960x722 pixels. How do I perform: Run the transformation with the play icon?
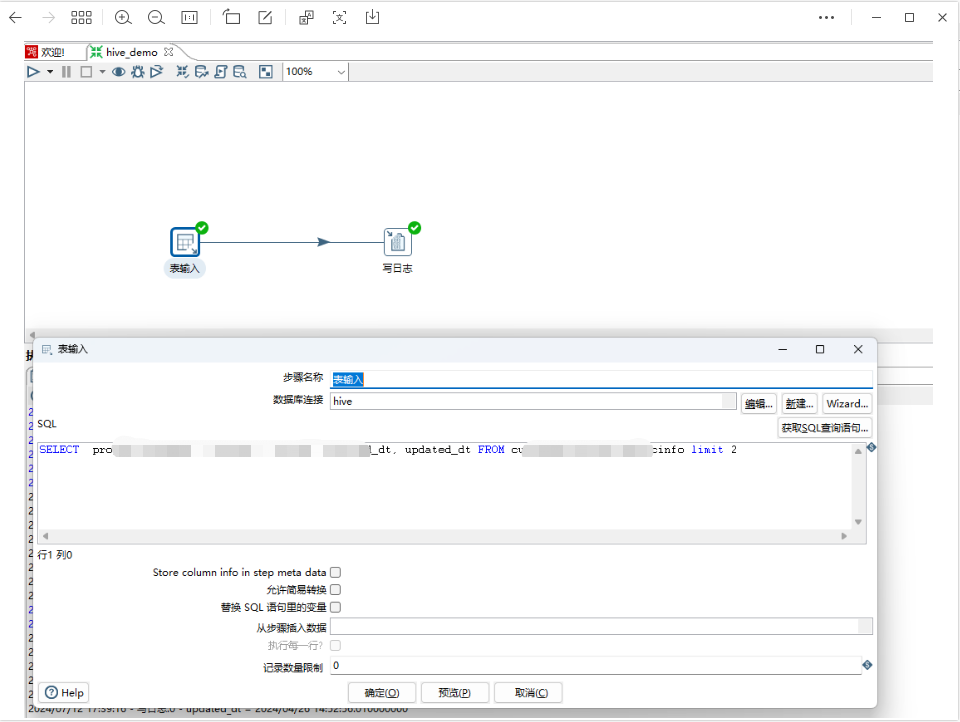click(x=33, y=72)
